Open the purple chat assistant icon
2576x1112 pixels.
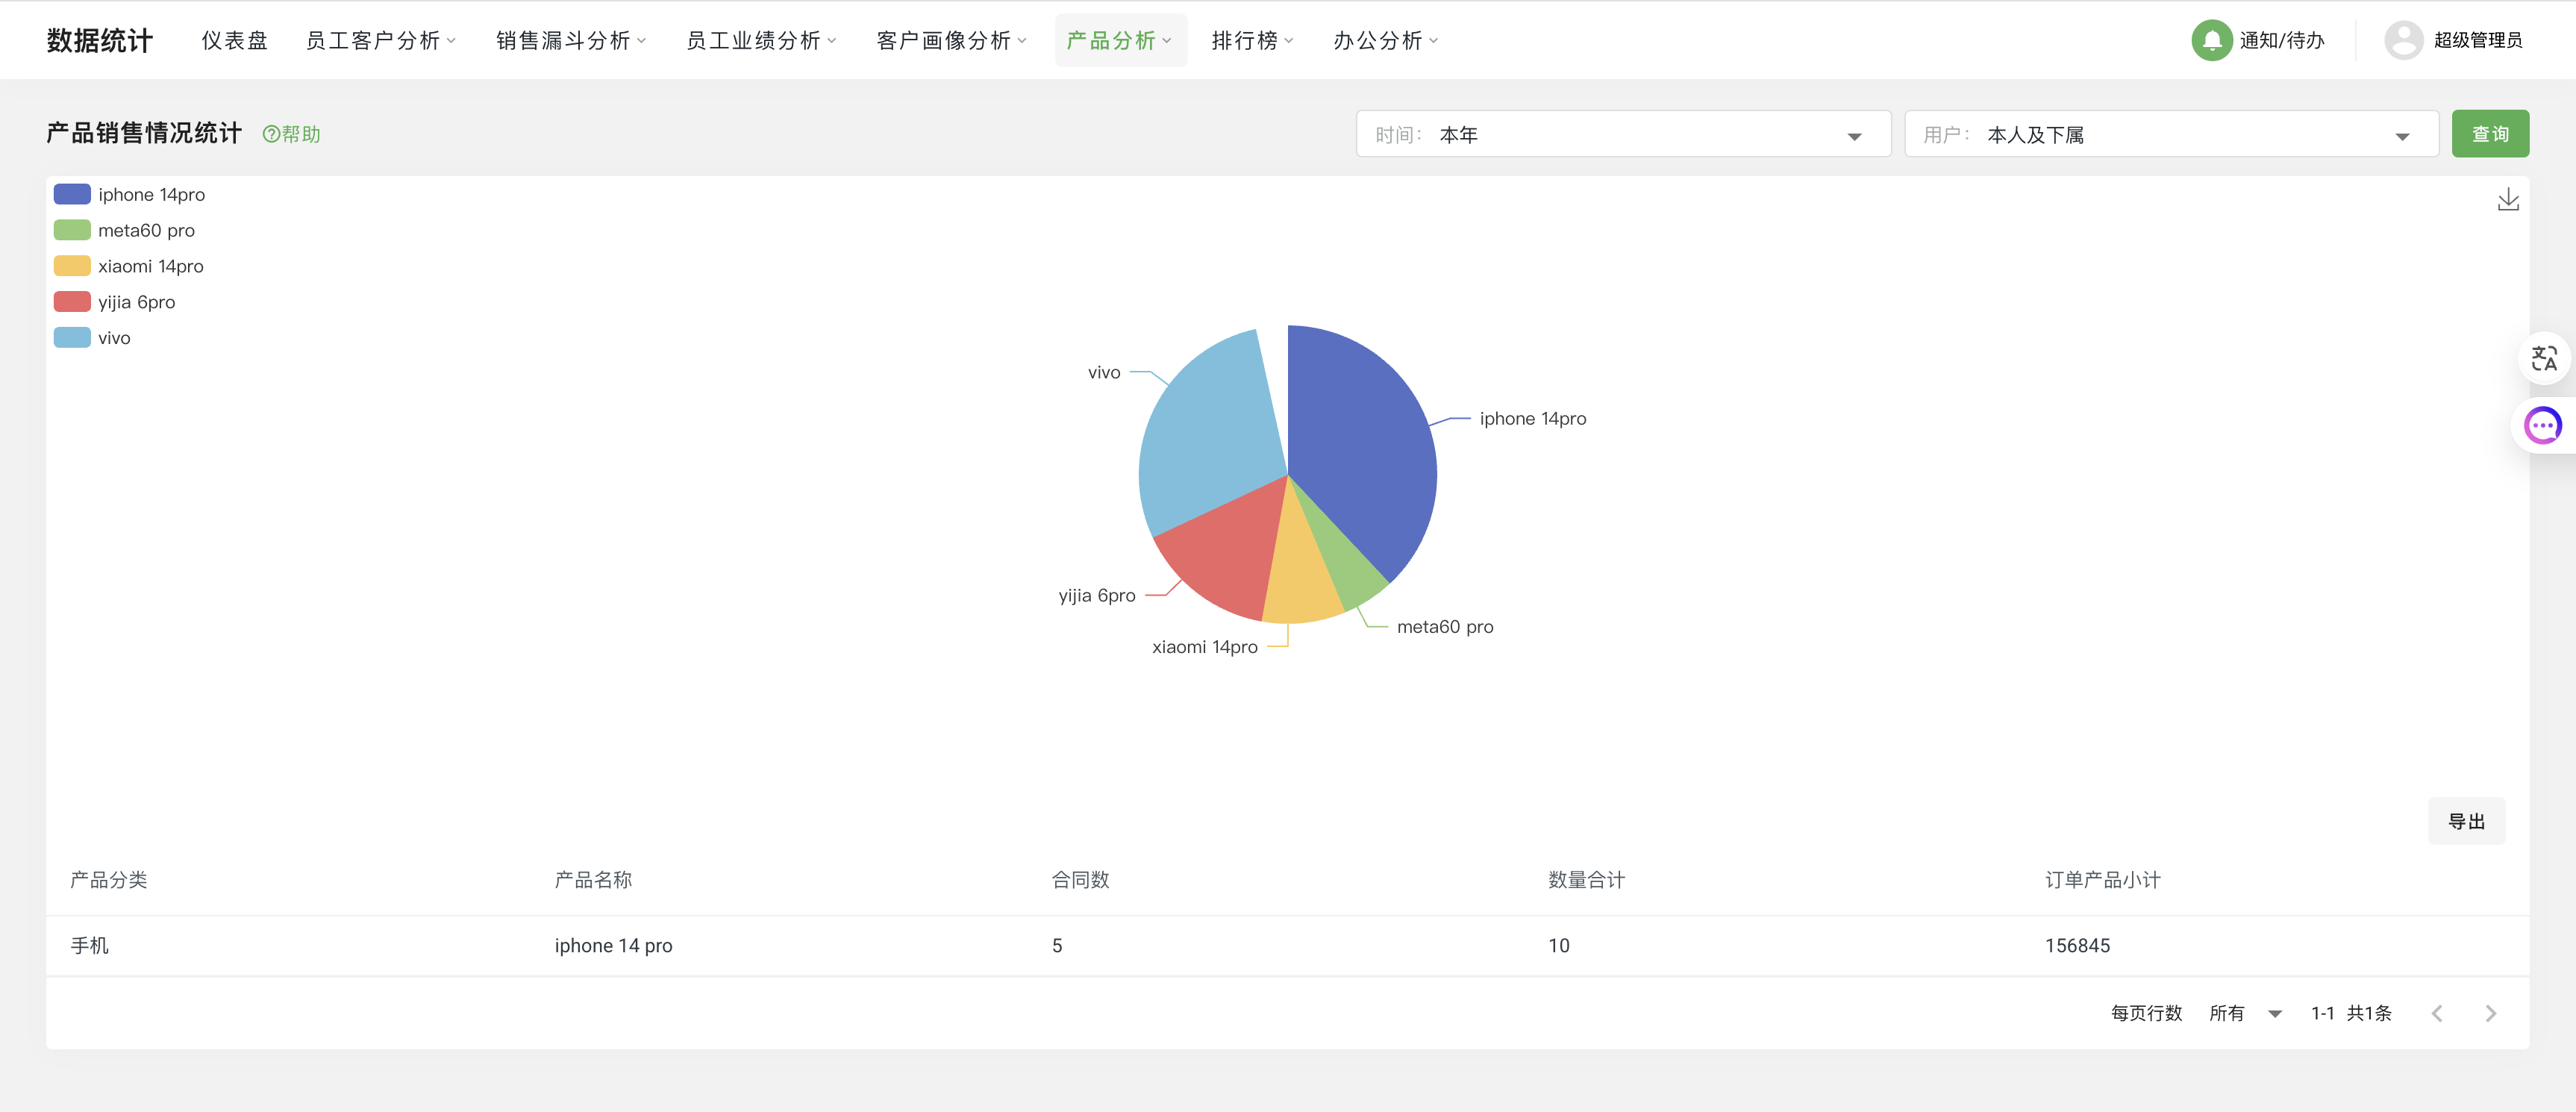[x=2543, y=425]
